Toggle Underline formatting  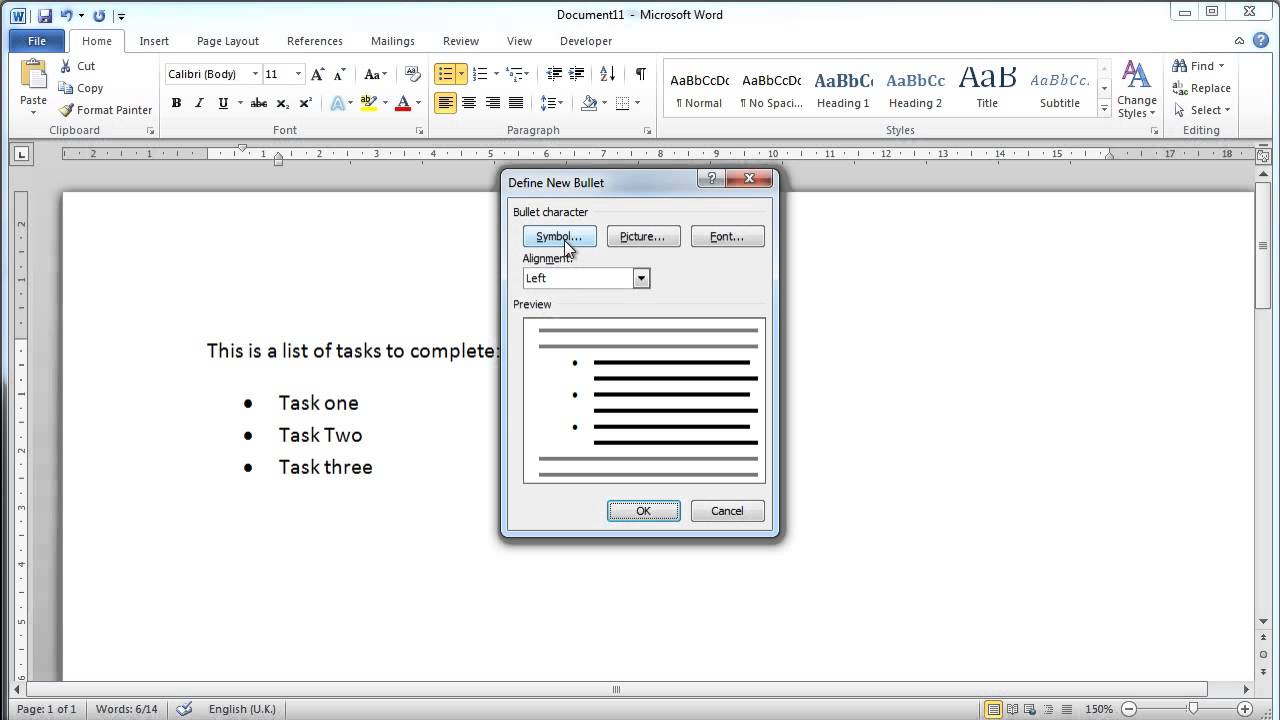(x=222, y=103)
